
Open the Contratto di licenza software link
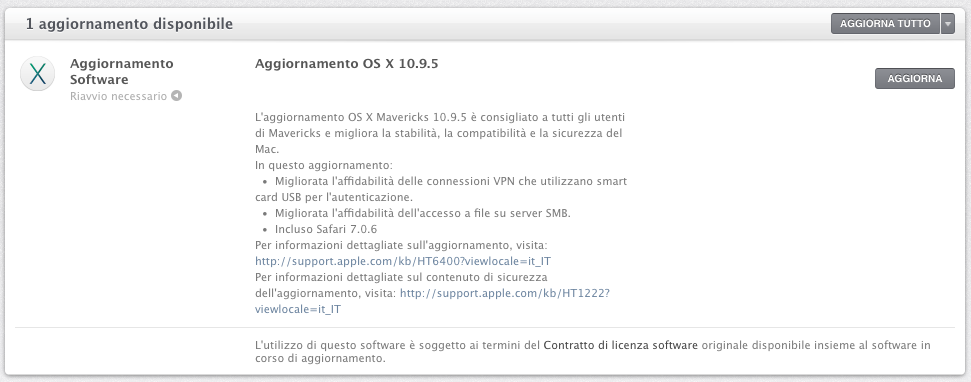[x=620, y=345]
